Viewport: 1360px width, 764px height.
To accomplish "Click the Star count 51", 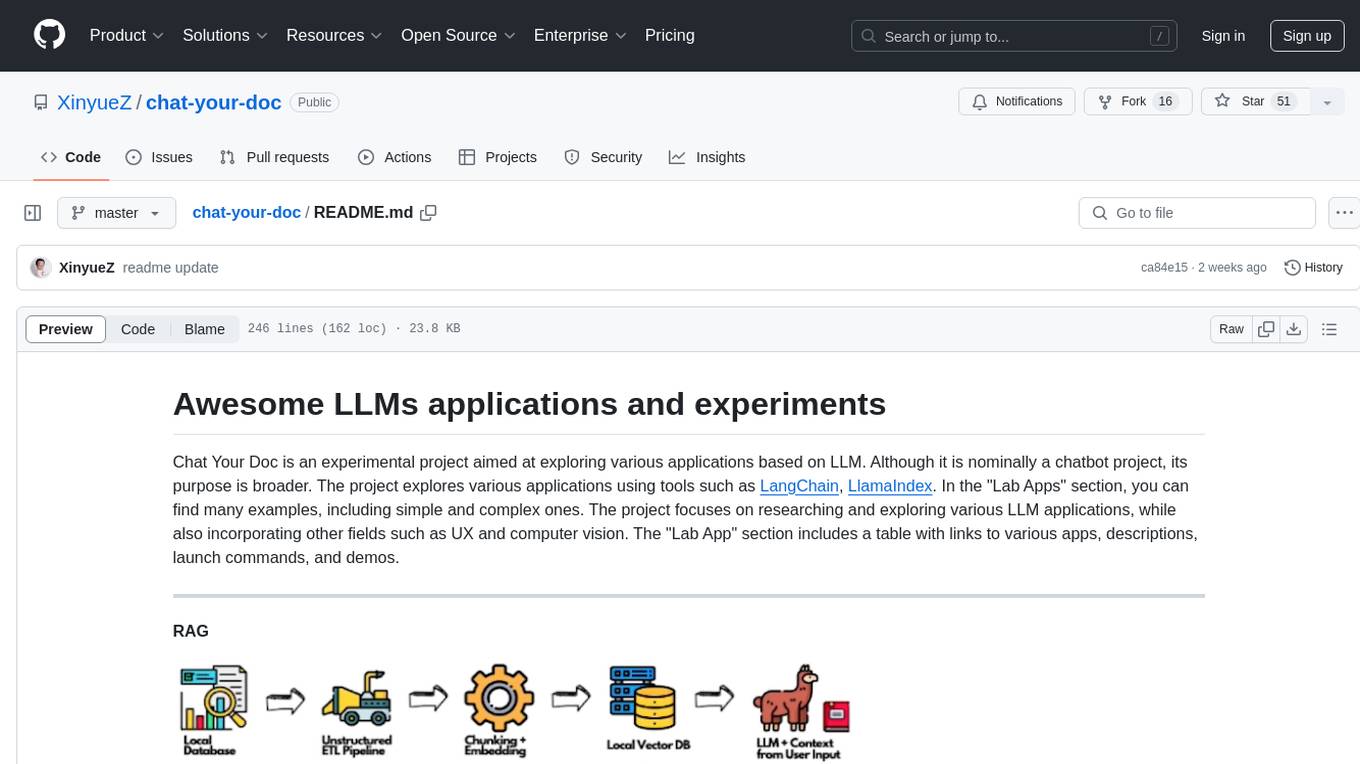I will 1284,102.
